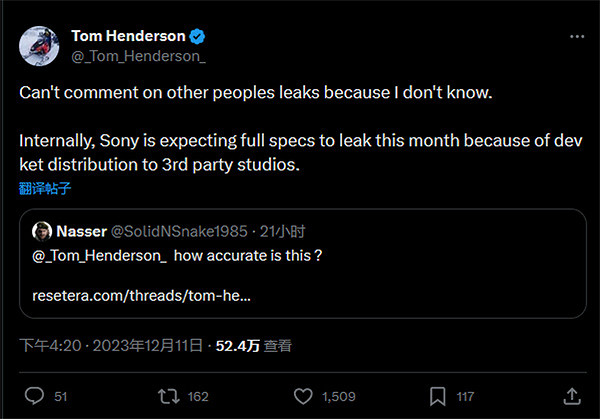600x419 pixels.
Task: Retweet this post
Action: [x=169, y=396]
